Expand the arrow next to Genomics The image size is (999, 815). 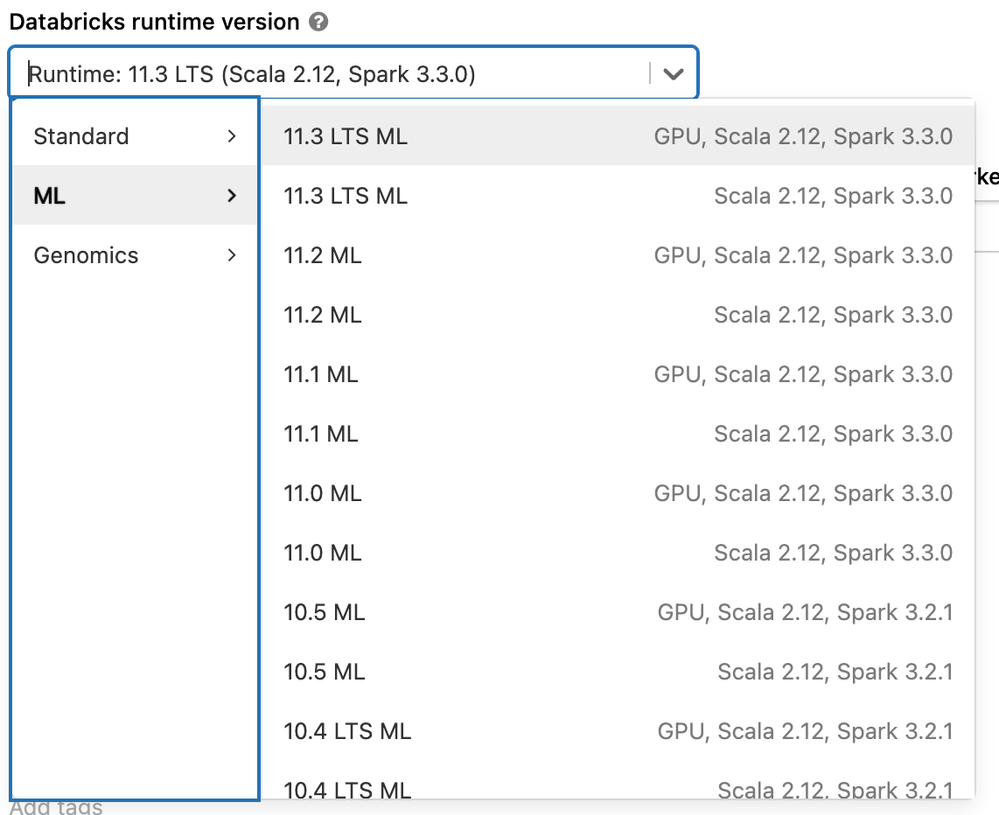pyautogui.click(x=232, y=255)
